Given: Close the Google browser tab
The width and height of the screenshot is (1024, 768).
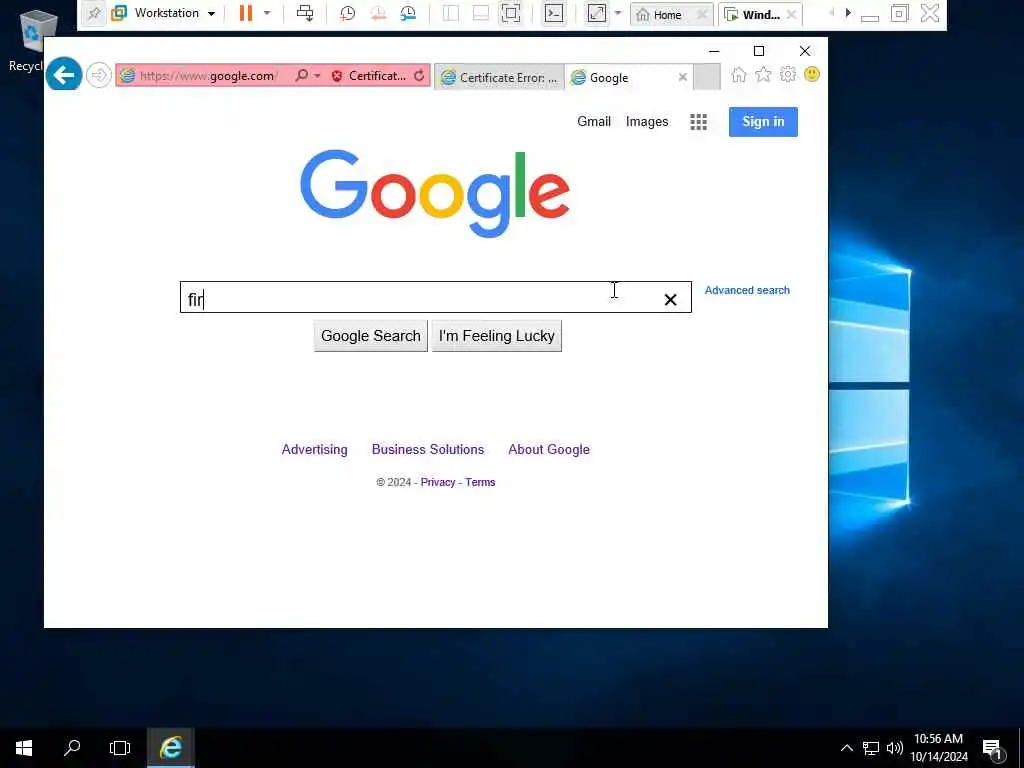Looking at the screenshot, I should tap(682, 77).
